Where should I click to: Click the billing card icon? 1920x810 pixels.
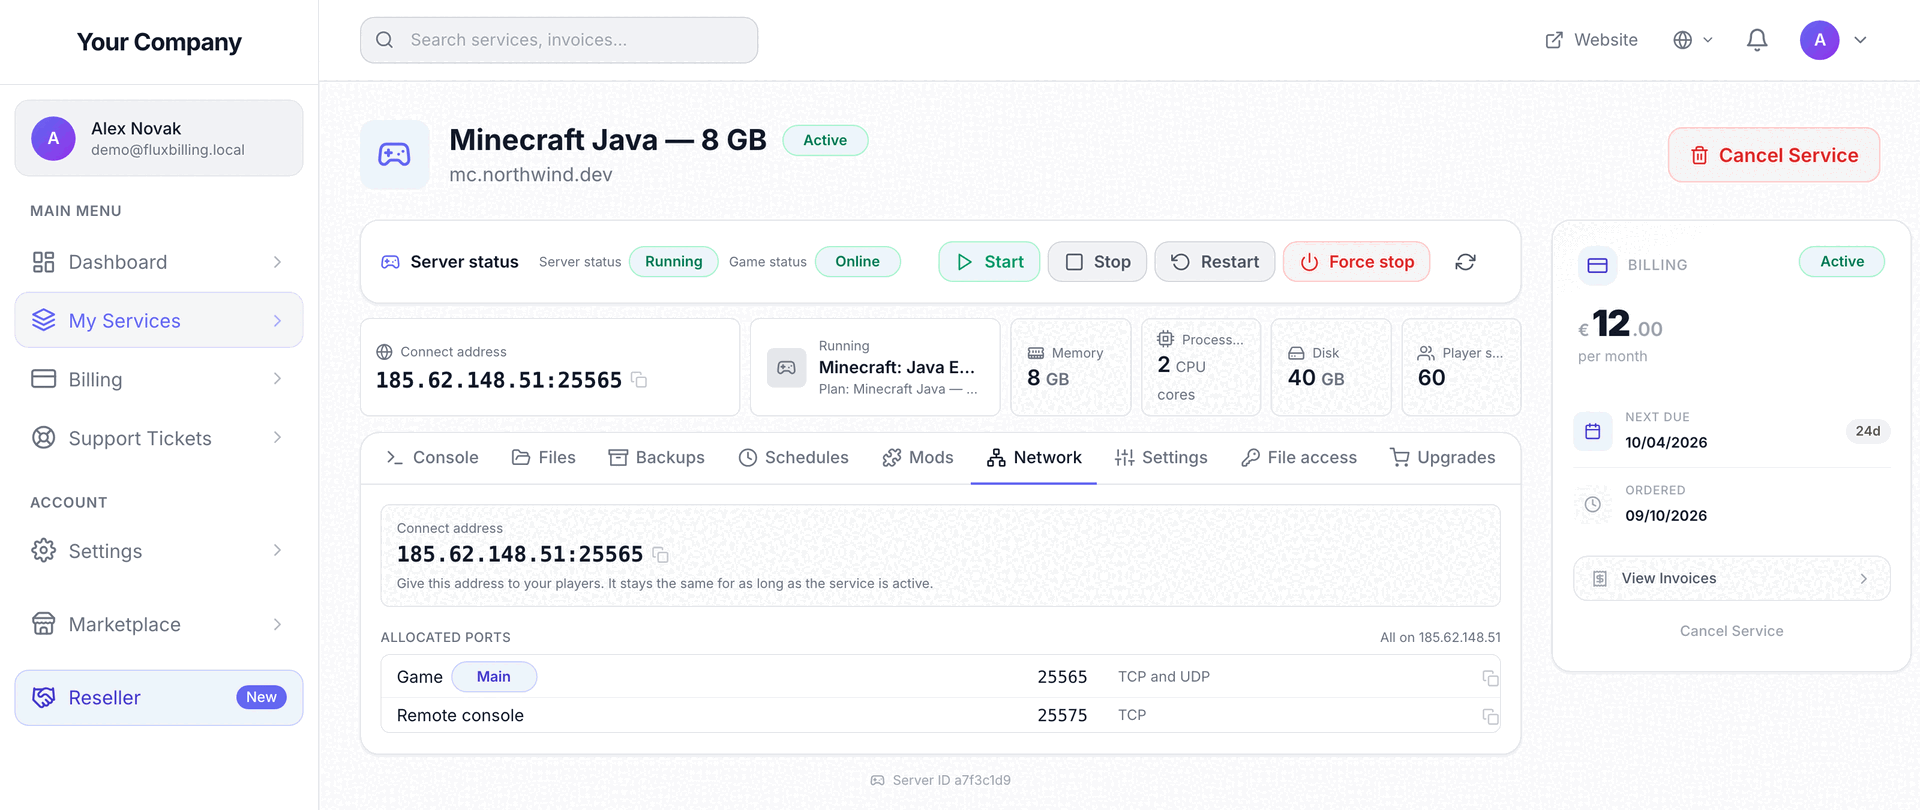(1597, 265)
